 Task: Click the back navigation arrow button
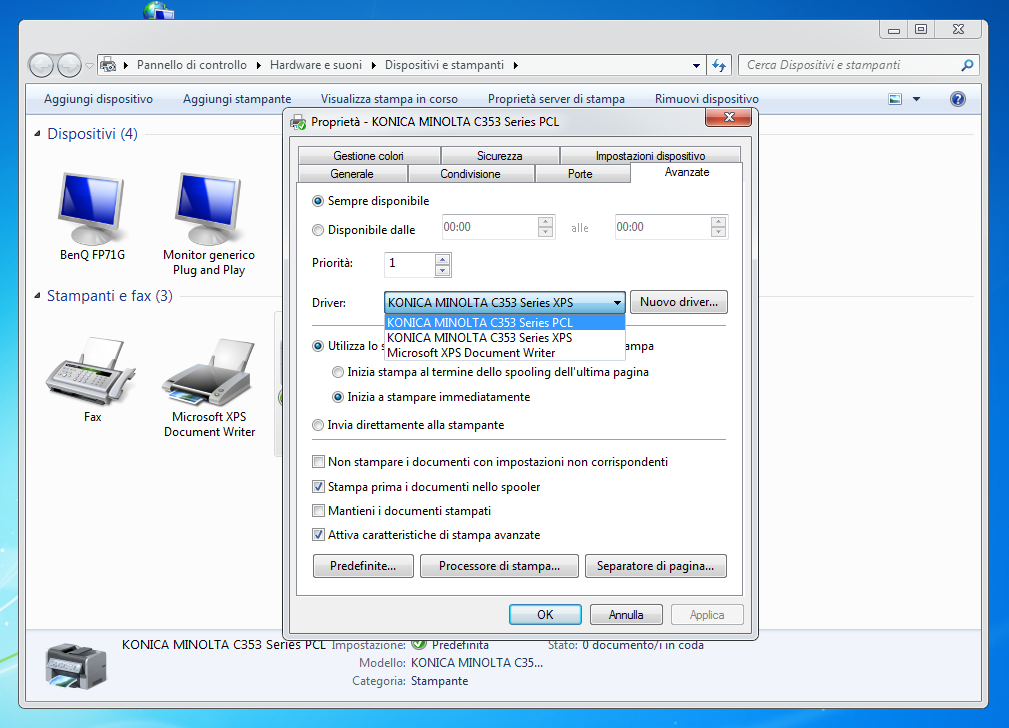42,65
